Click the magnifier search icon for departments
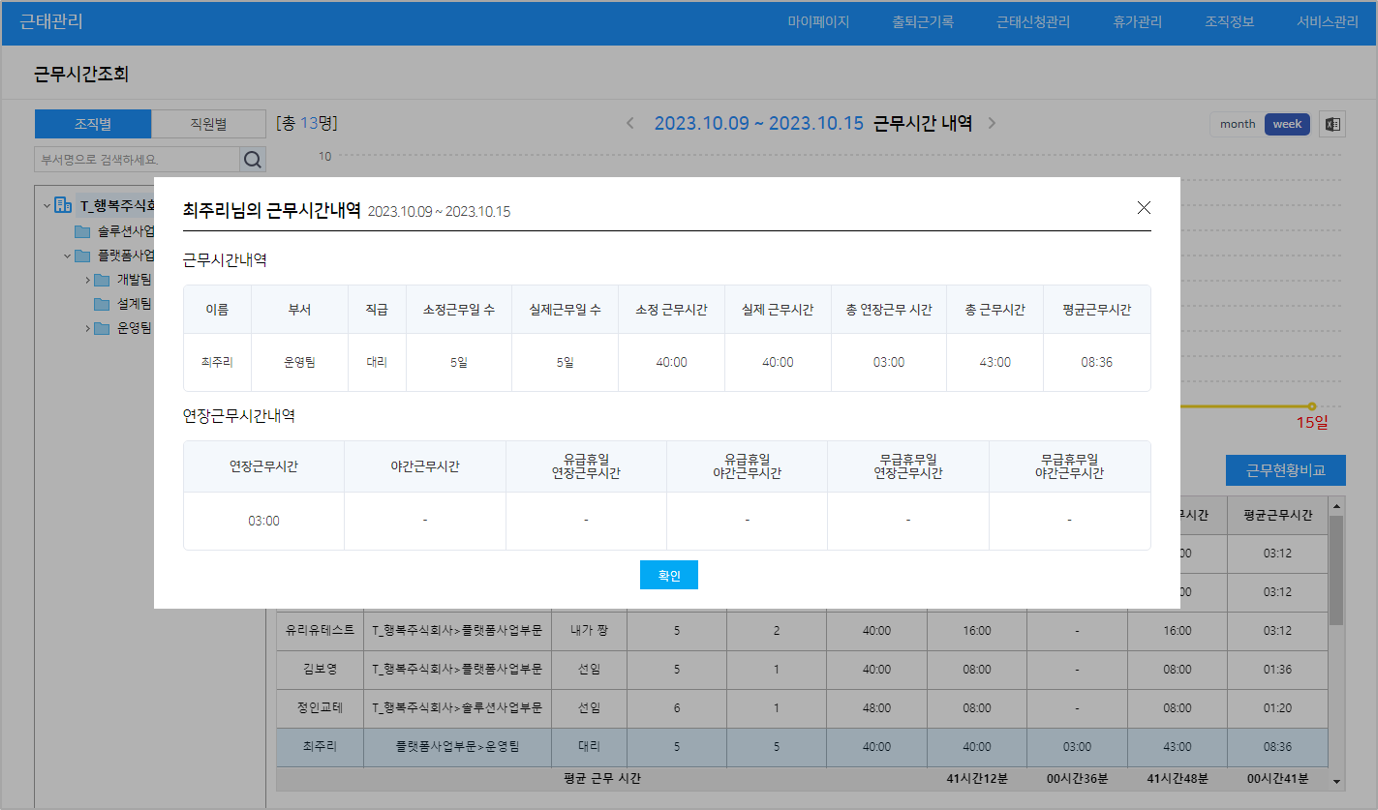Screen dimensions: 1378x810 (253, 159)
